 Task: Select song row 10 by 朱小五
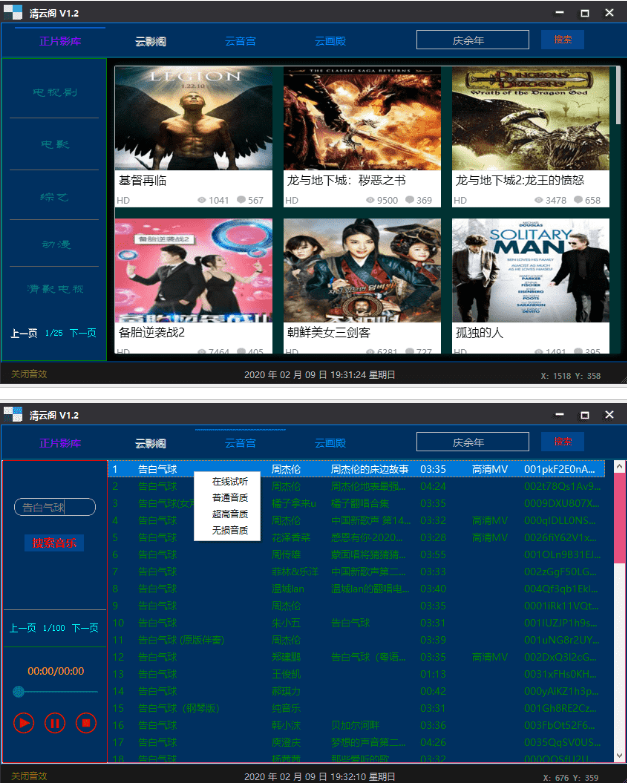(x=356, y=623)
